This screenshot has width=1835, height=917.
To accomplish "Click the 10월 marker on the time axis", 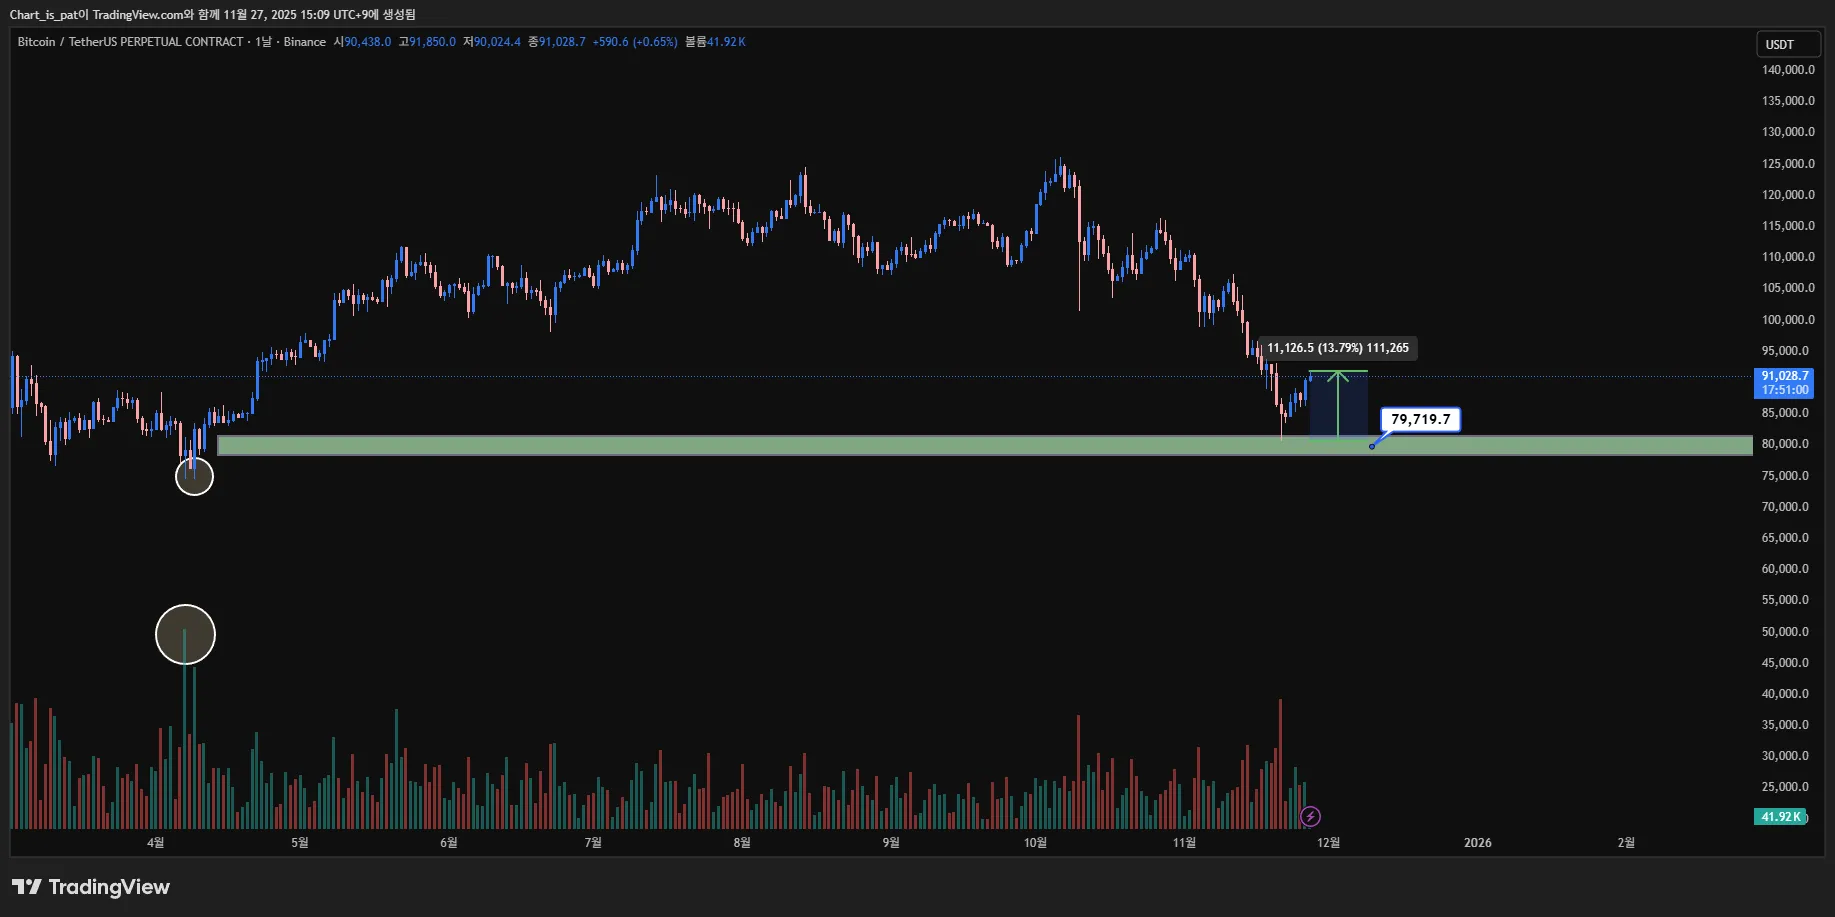I will coord(1035,843).
